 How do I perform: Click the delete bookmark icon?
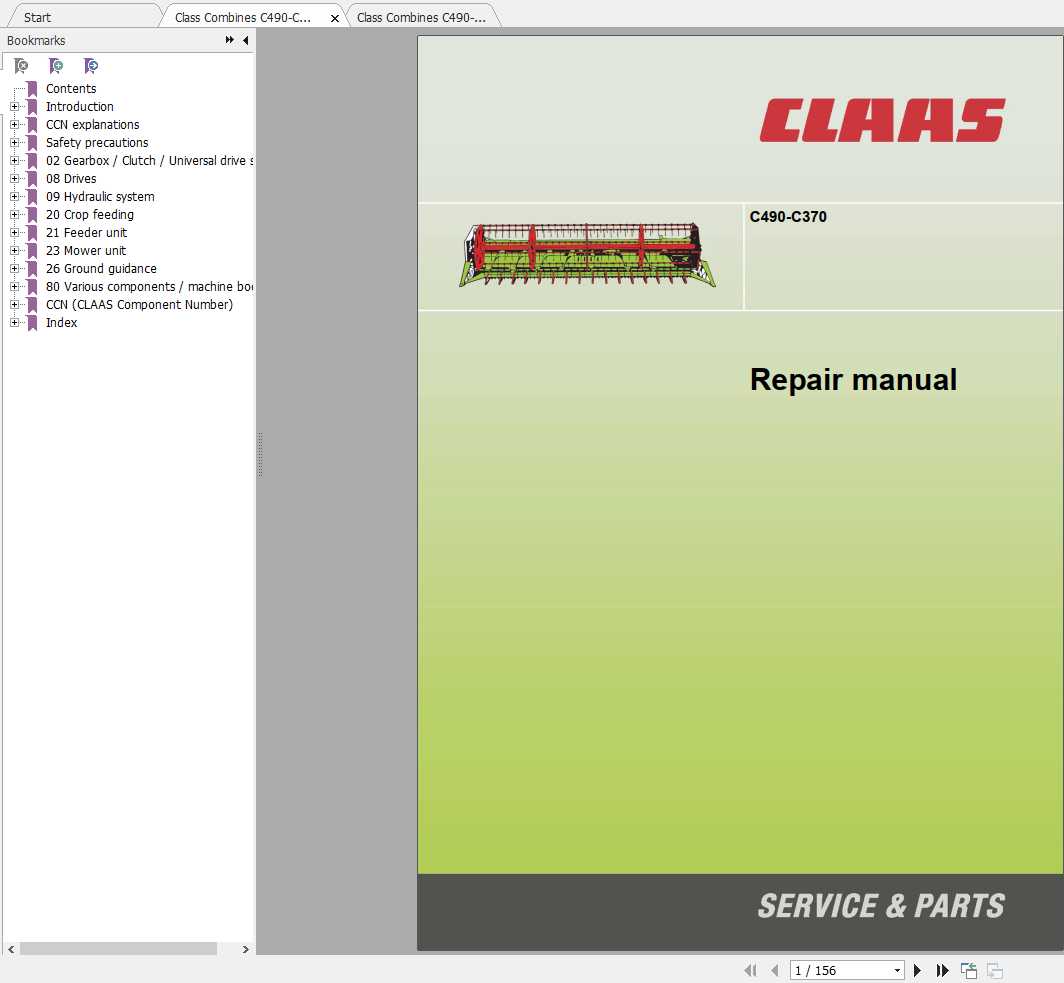[x=21, y=66]
